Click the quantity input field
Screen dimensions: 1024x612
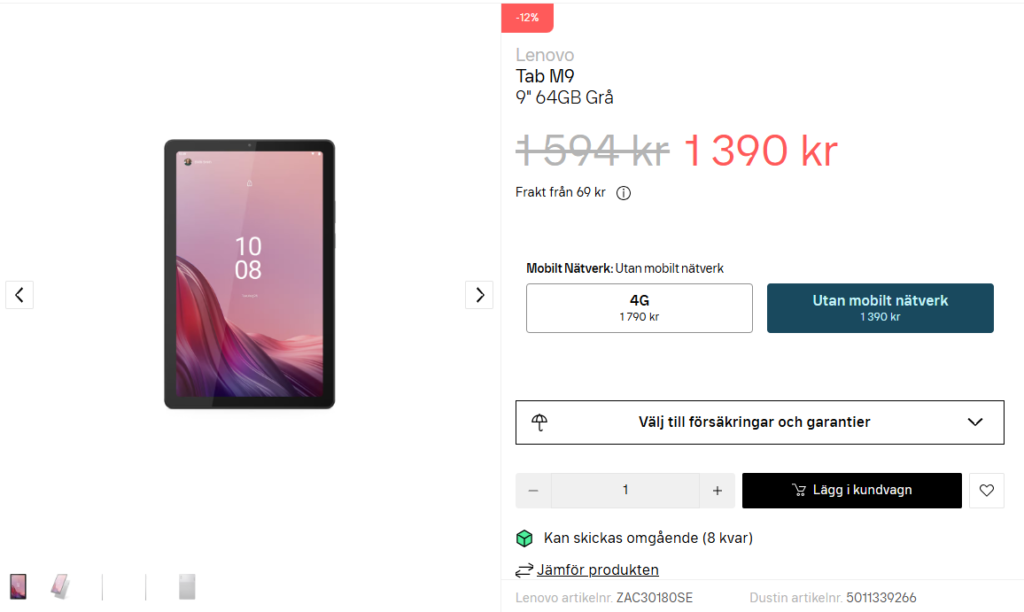[x=625, y=490]
